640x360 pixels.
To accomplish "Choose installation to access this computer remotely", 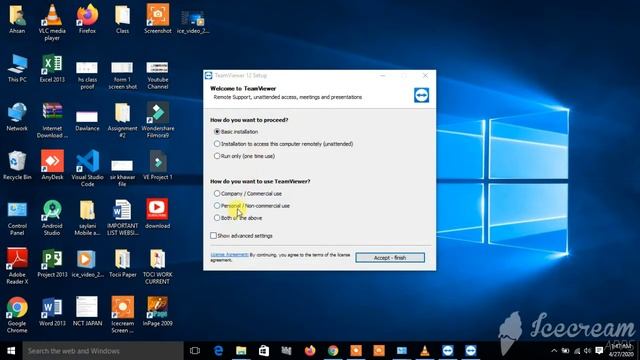I will tap(217, 144).
